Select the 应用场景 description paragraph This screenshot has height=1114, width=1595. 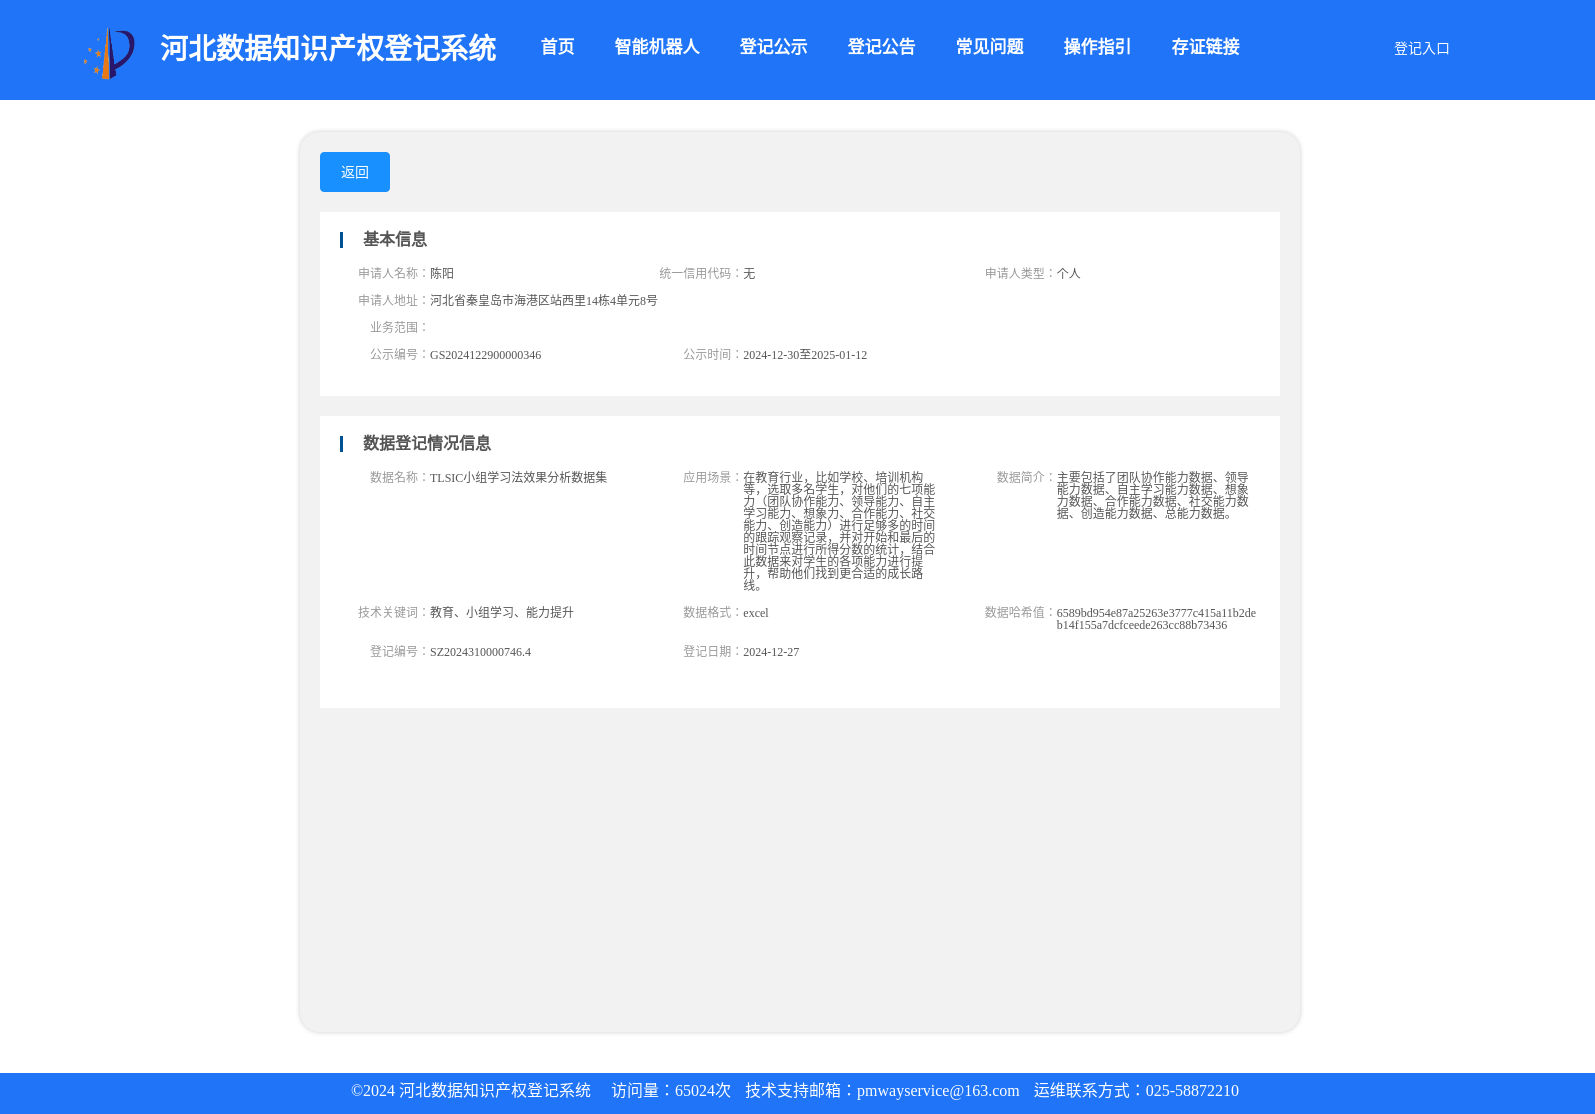pyautogui.click(x=839, y=531)
